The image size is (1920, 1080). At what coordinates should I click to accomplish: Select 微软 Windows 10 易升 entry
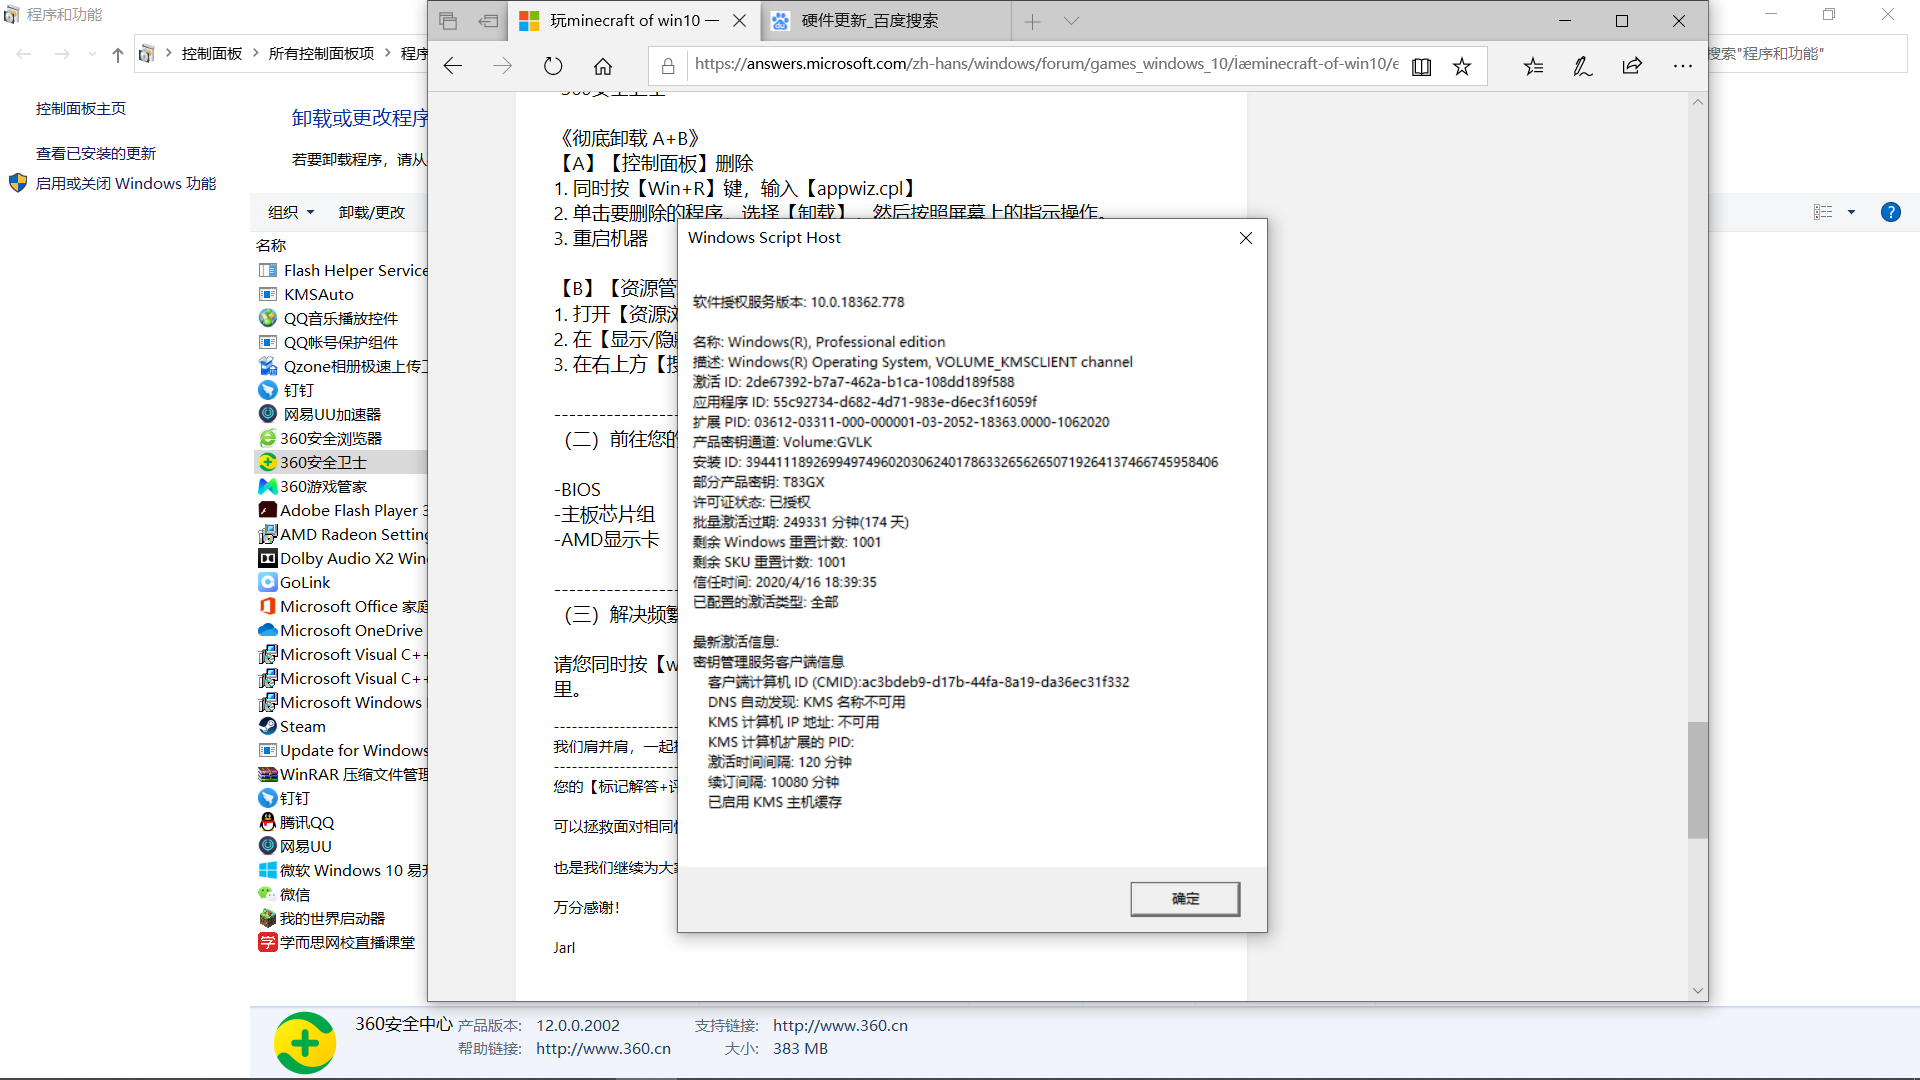click(x=342, y=870)
